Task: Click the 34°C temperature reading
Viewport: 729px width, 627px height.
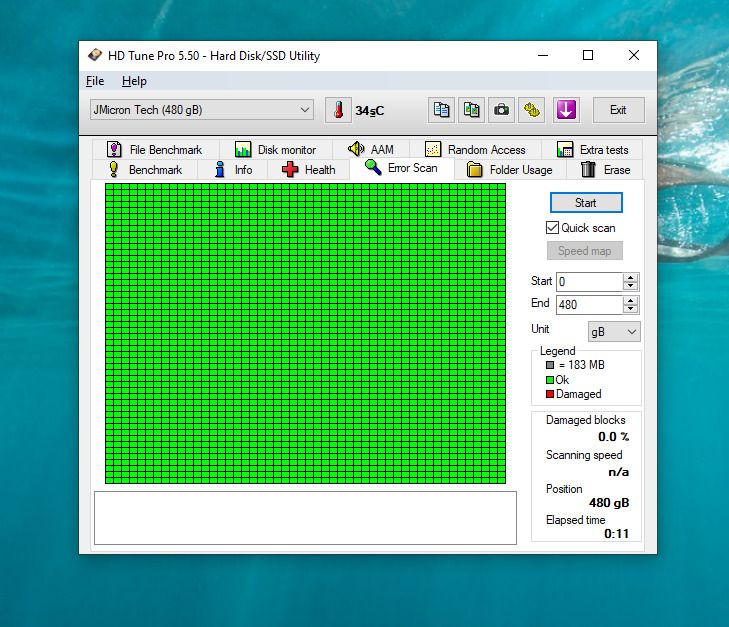Action: point(370,111)
